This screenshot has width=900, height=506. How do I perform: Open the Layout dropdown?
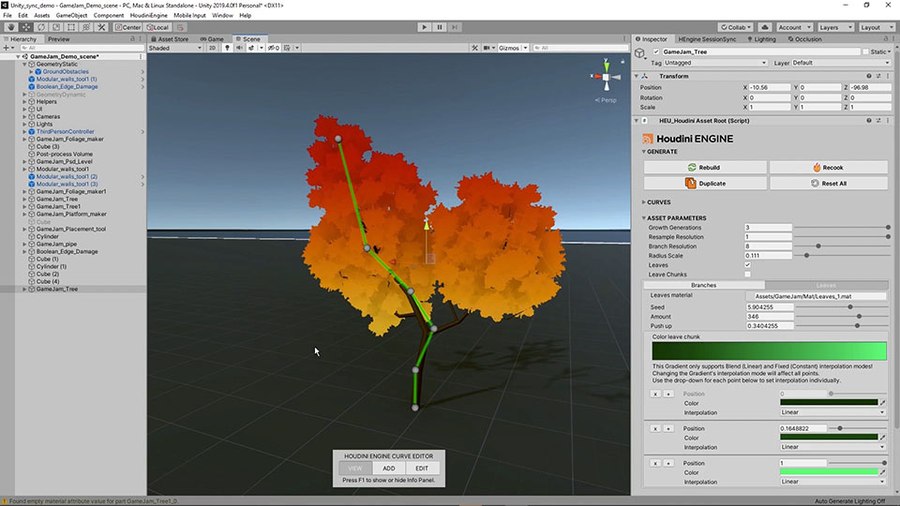tap(876, 27)
